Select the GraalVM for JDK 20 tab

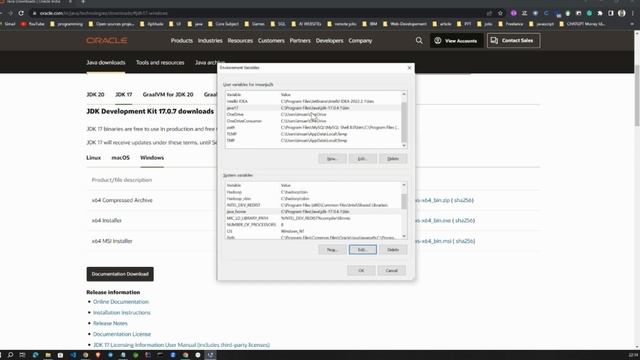click(x=168, y=94)
